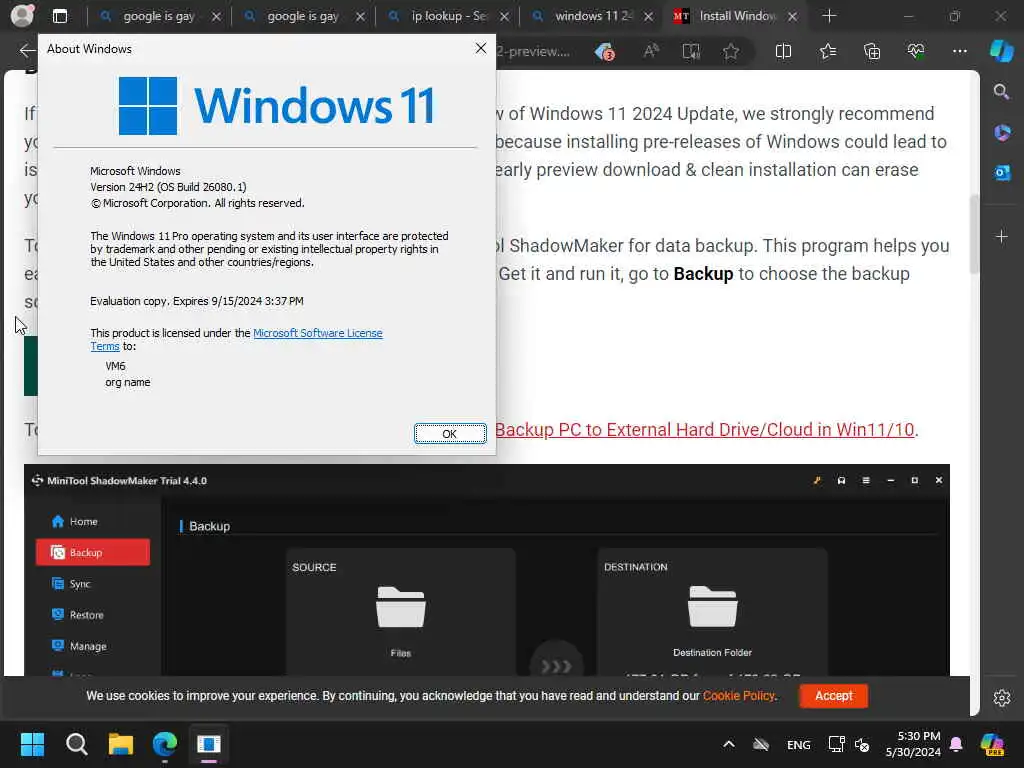Open Copilot in Edge toolbar
Viewport: 1024px width, 768px height.
point(1001,51)
